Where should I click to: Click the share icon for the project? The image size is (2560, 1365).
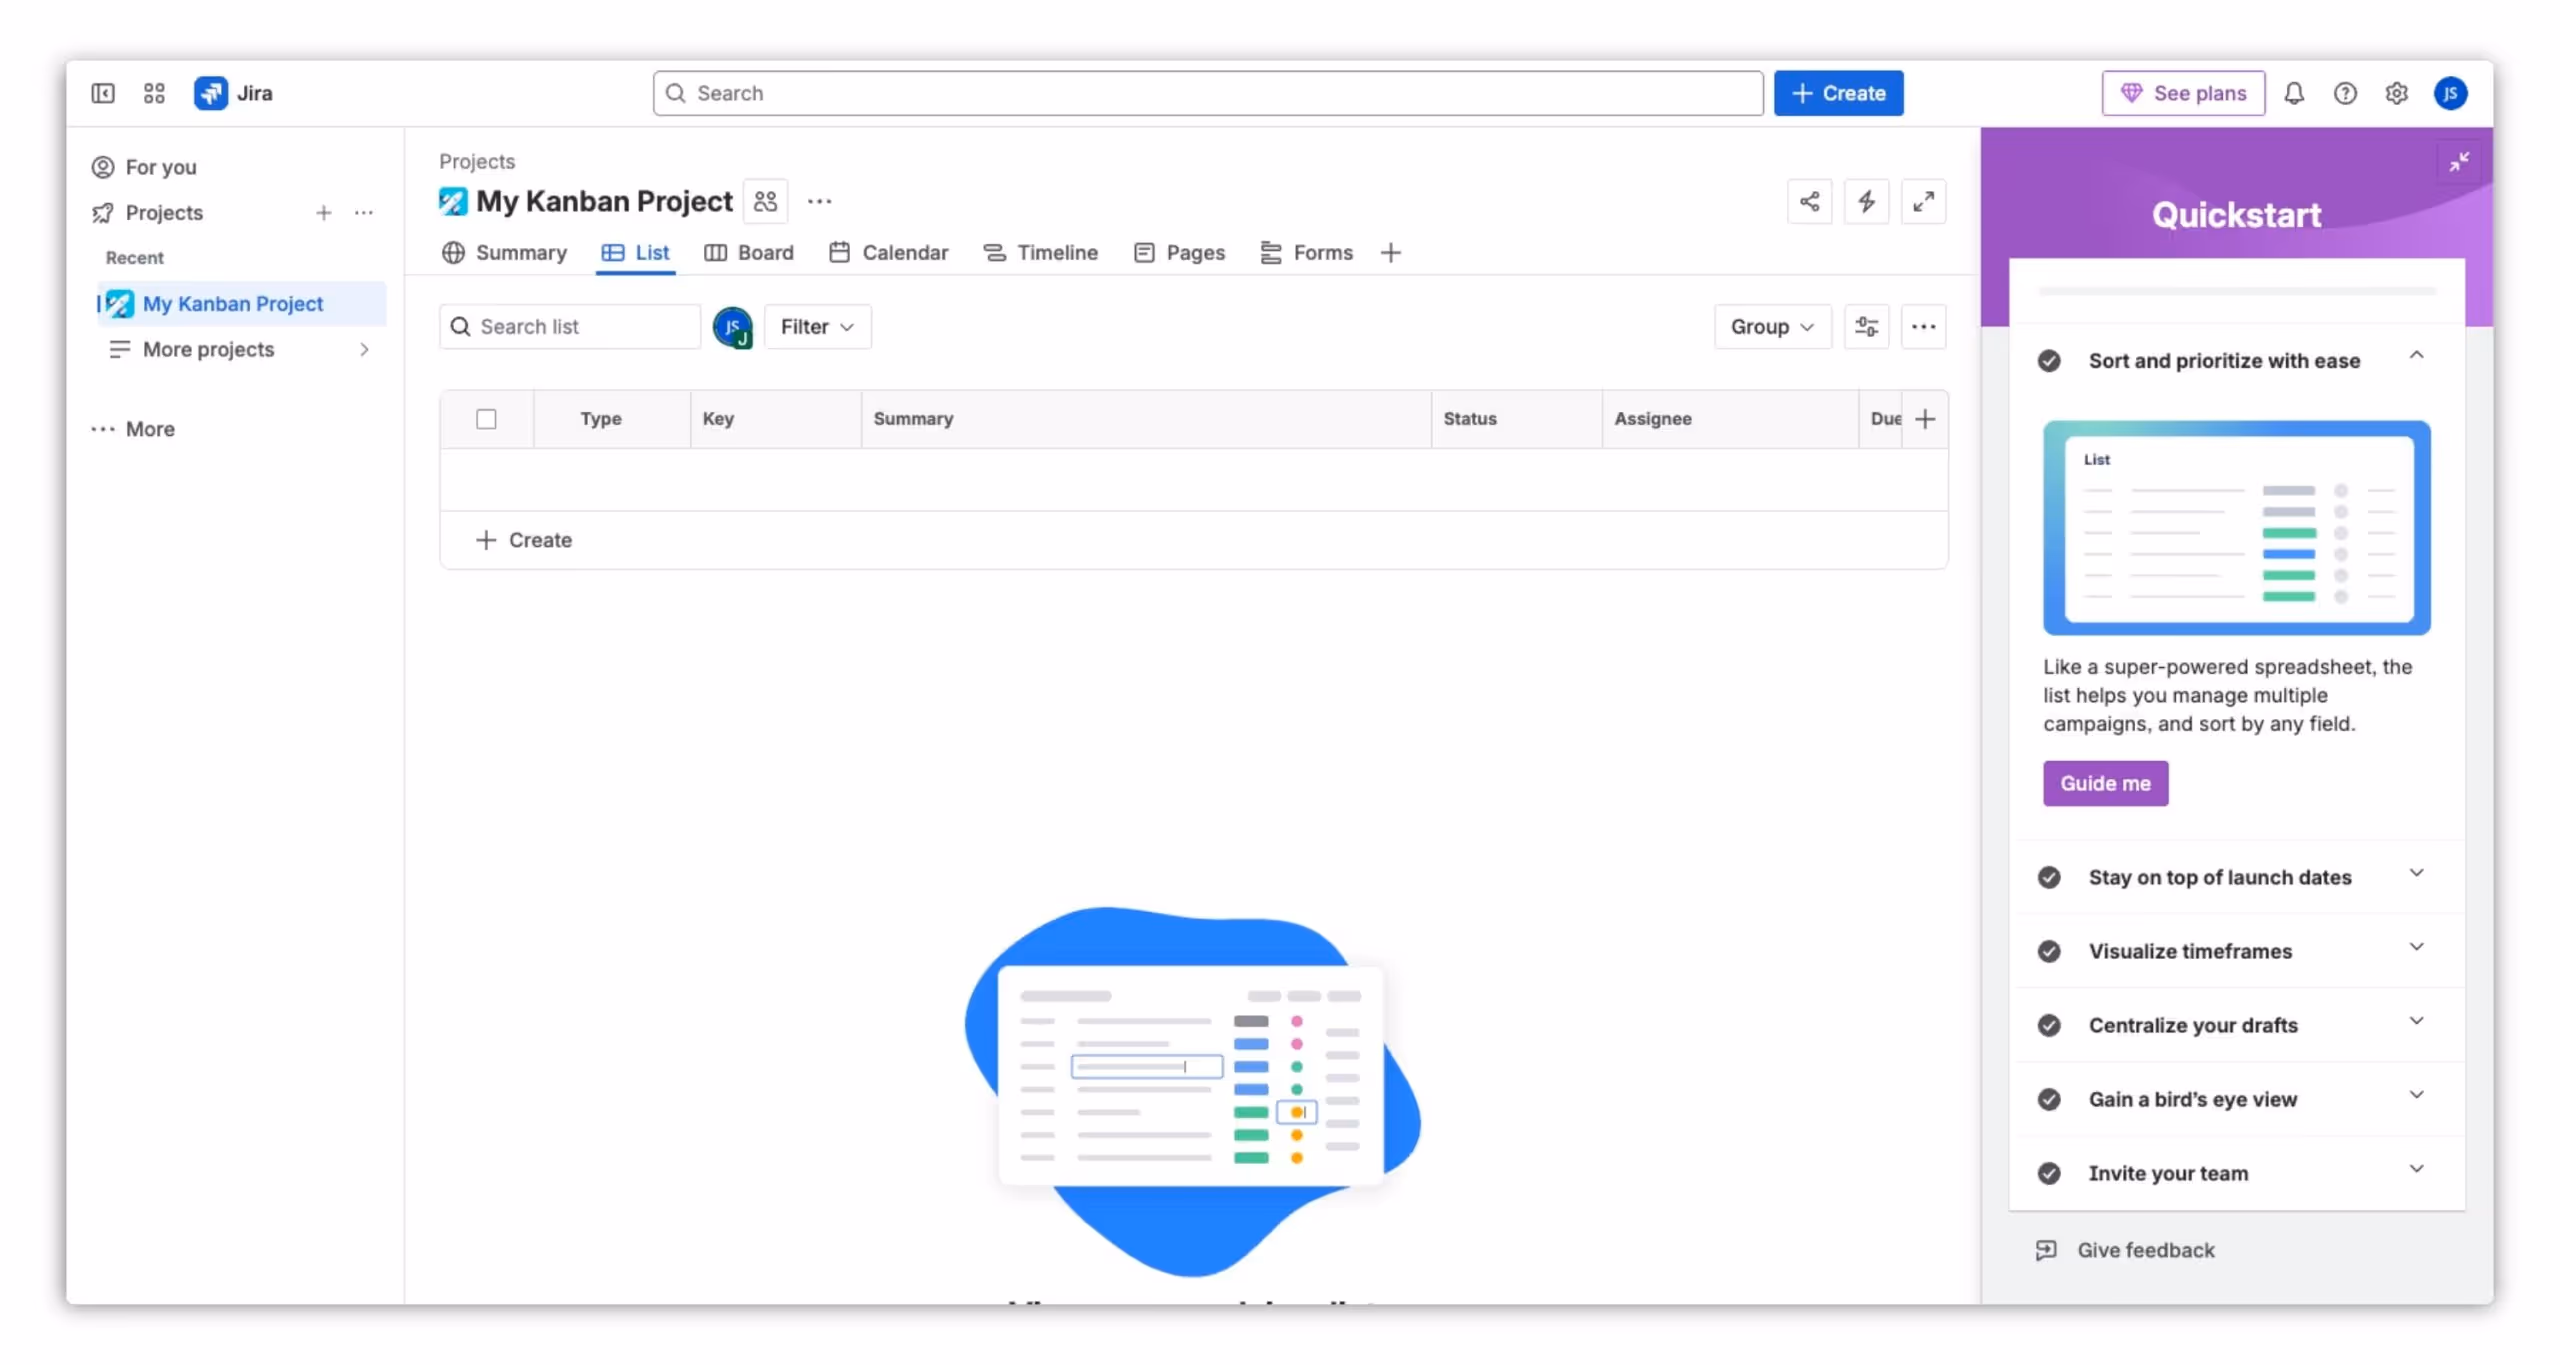point(1809,202)
